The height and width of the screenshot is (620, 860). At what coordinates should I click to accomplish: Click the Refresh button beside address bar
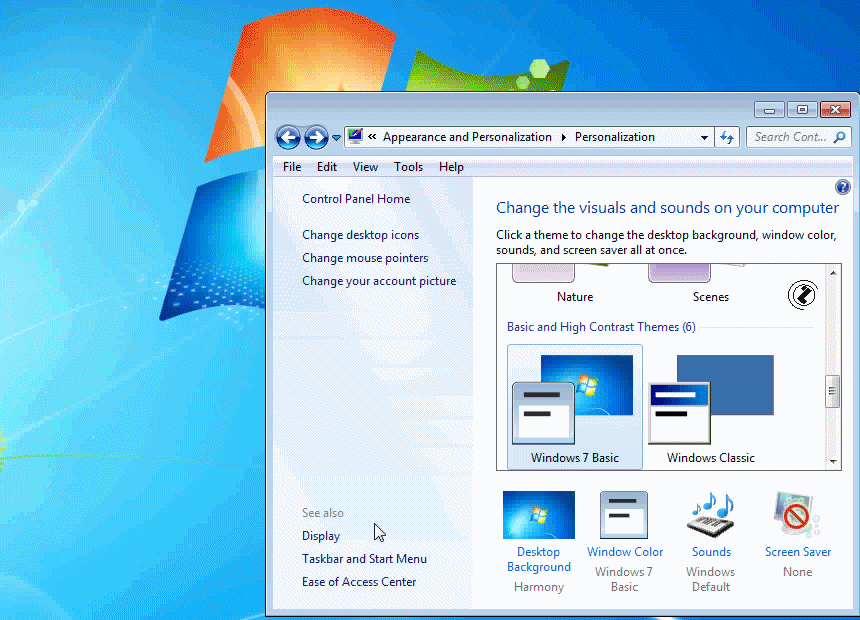coord(727,137)
